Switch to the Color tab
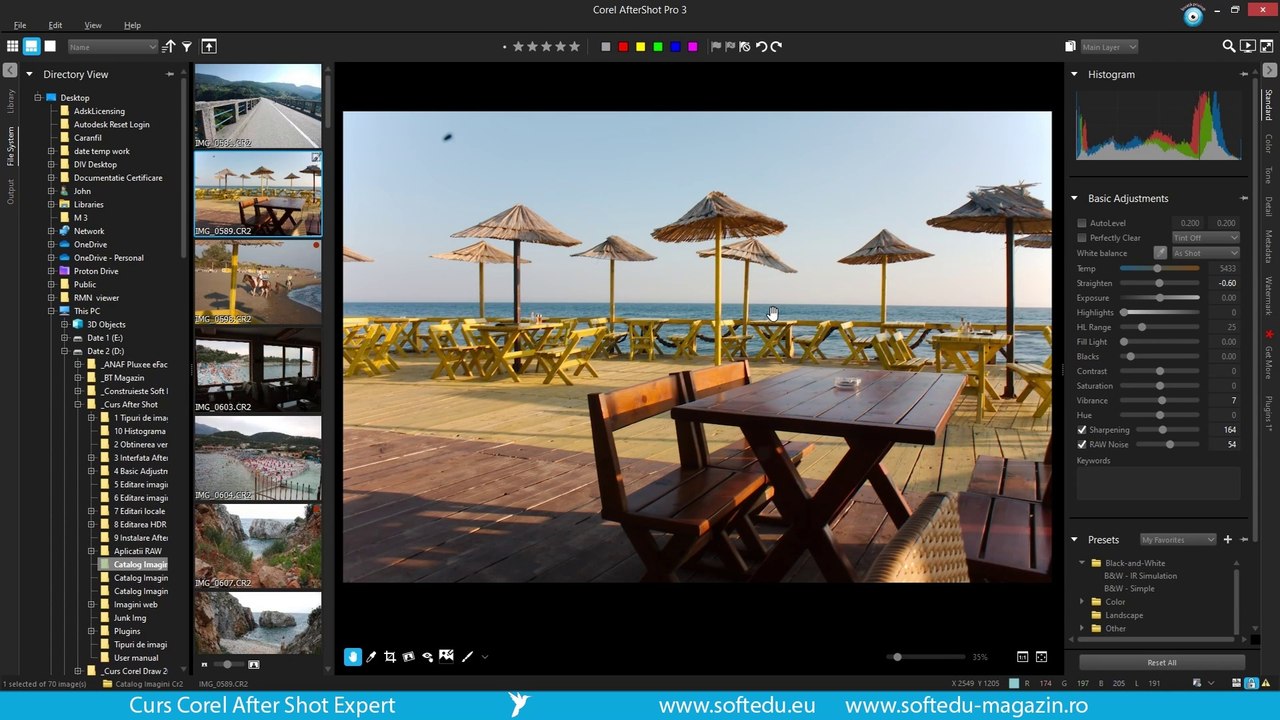Screen dimensions: 1280x720 coord(1269,144)
